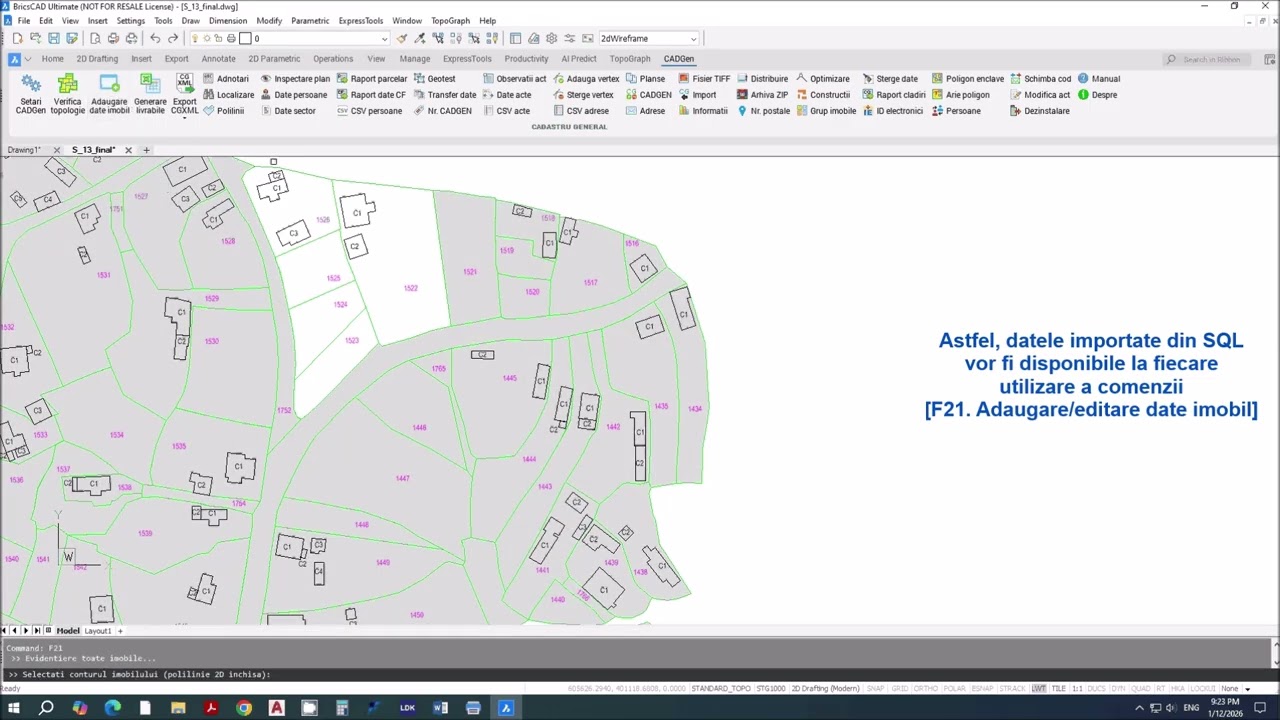Open Observatii act

click(514, 79)
